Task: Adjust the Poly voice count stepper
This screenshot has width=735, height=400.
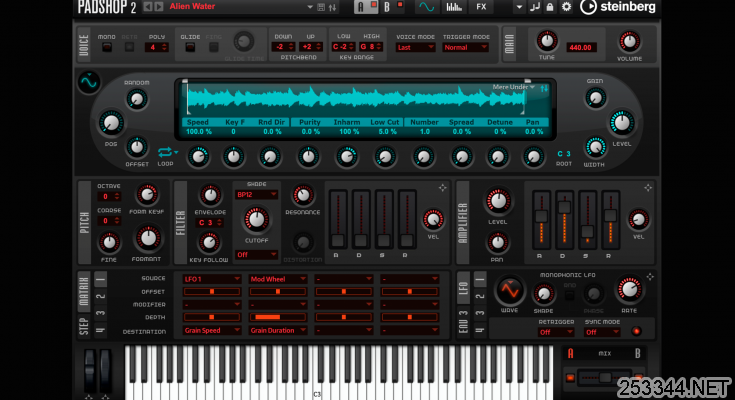Action: tap(164, 47)
